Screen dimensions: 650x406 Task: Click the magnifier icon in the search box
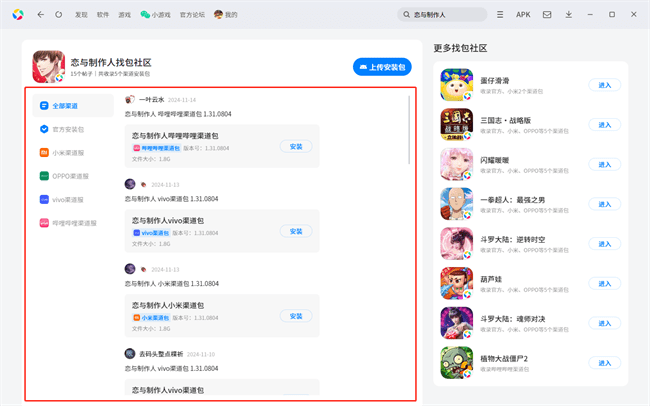coord(407,15)
